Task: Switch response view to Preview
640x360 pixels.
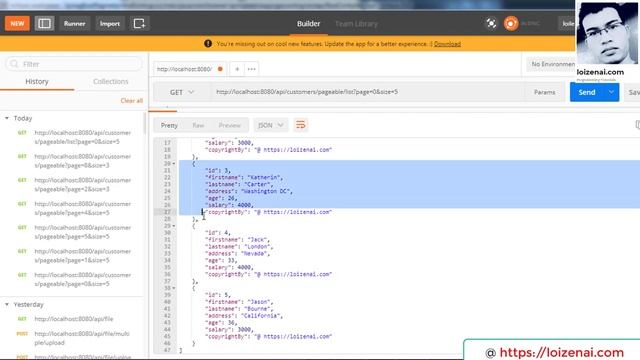Action: click(x=229, y=125)
